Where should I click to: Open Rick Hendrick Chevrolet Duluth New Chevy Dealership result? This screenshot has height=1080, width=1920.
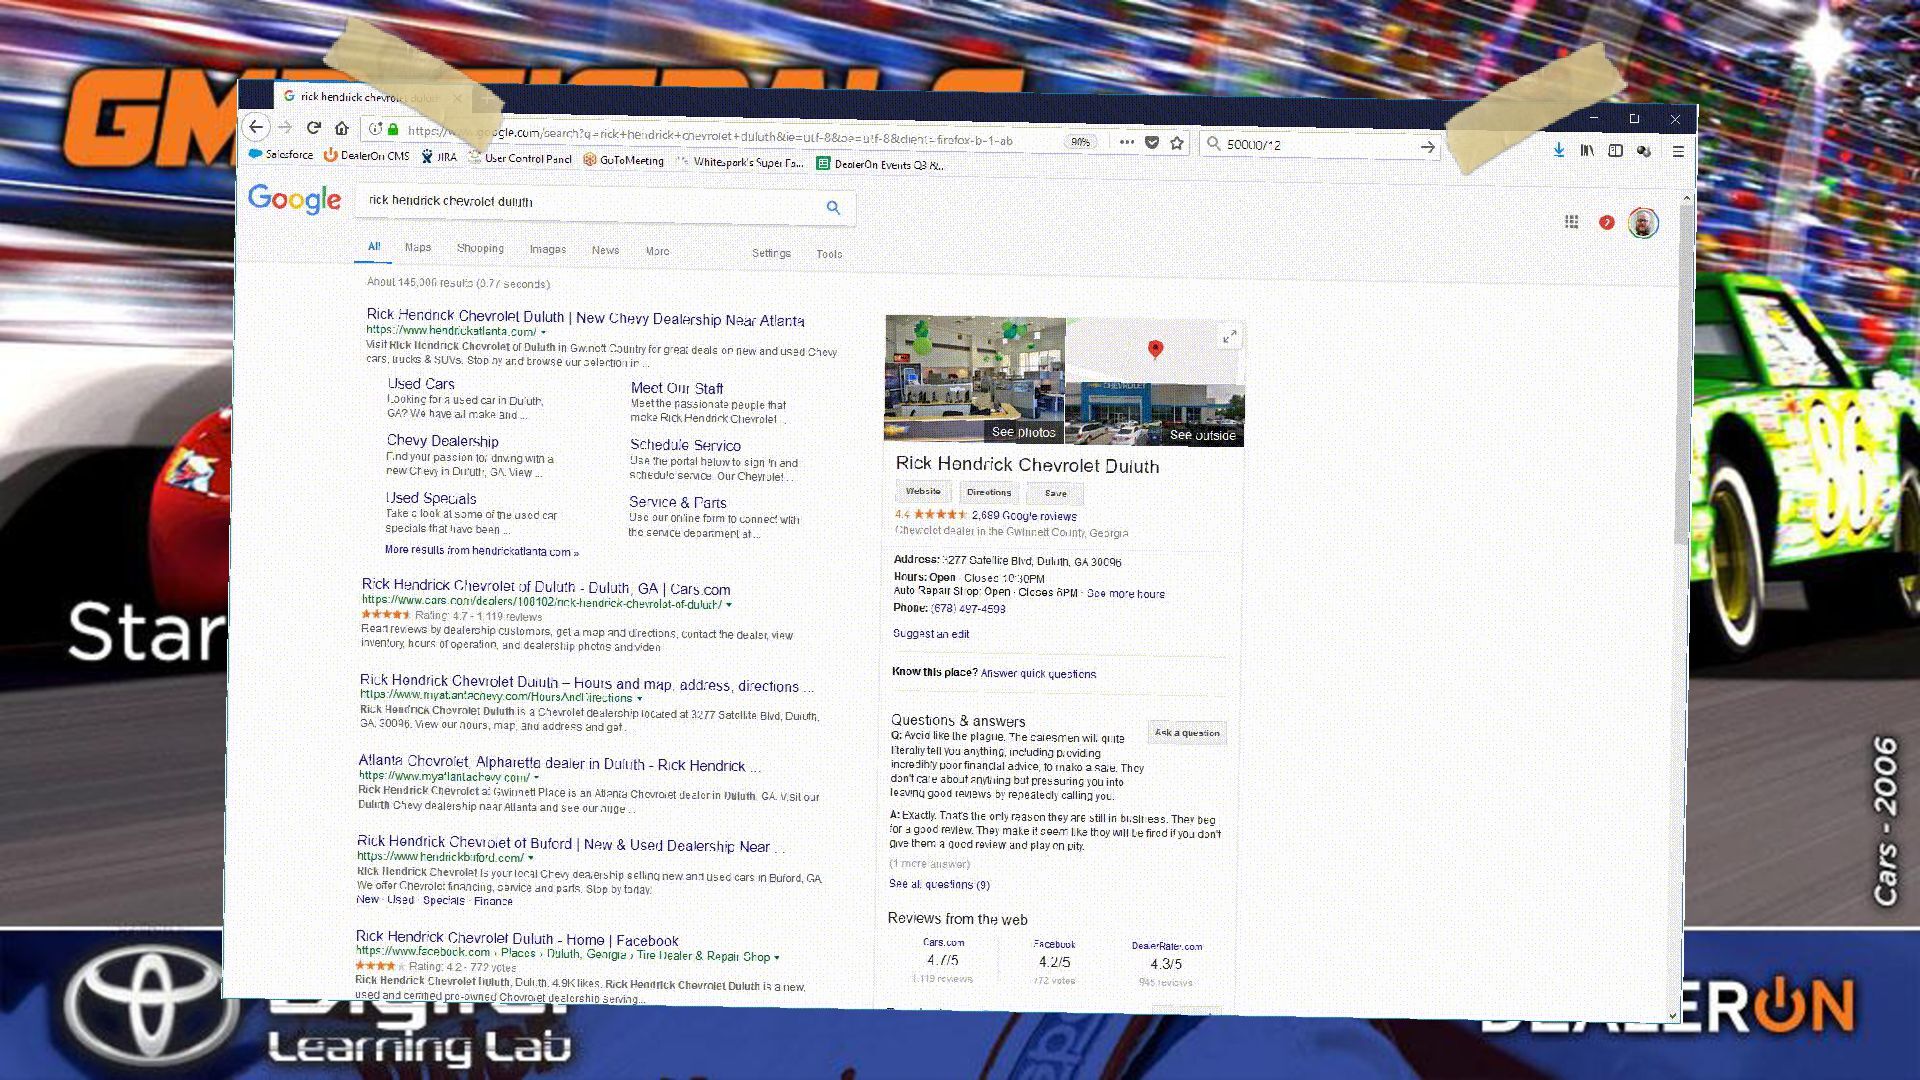click(x=585, y=317)
